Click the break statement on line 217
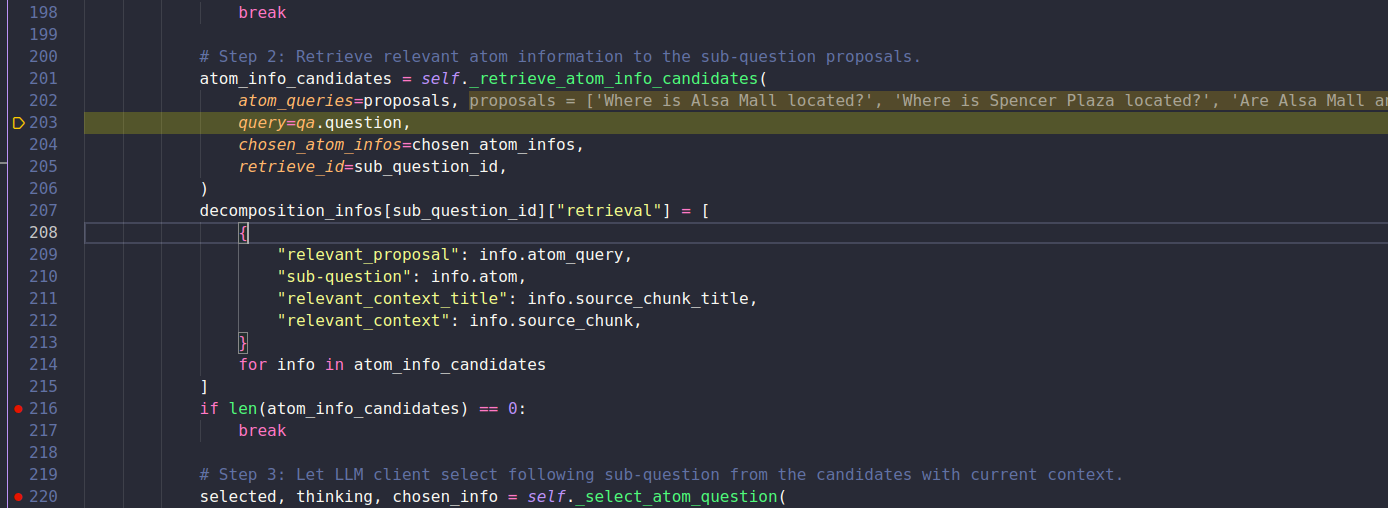The image size is (1388, 508). (x=262, y=431)
